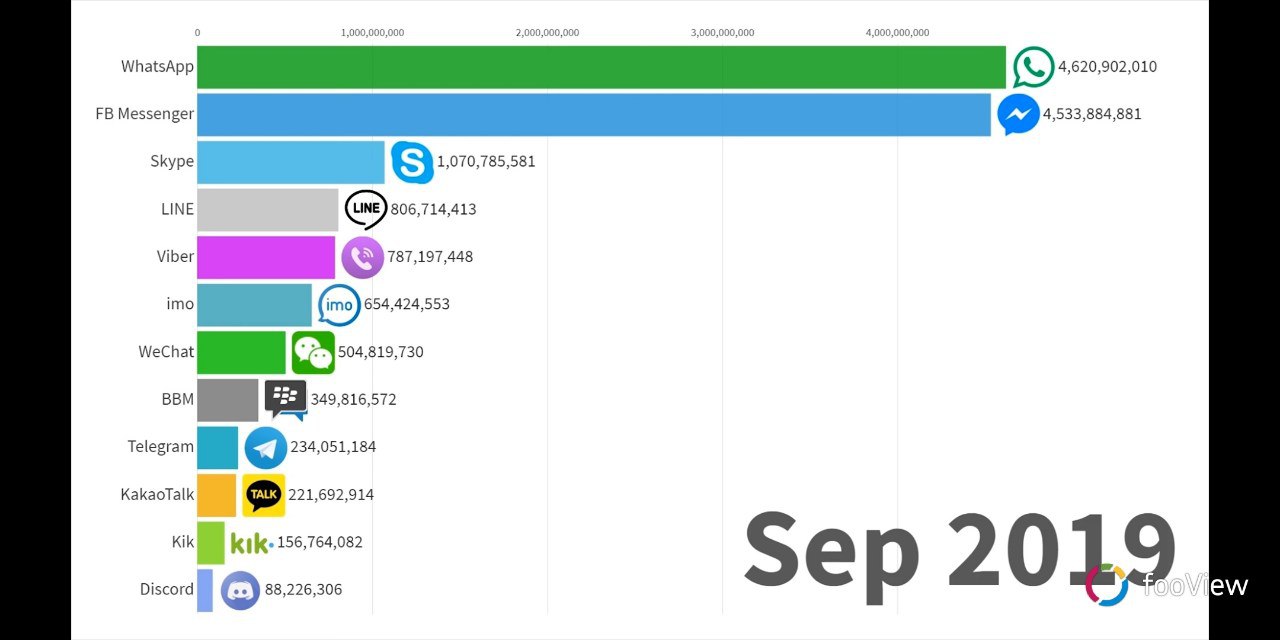Click the 2,000,000,000 axis tick label
This screenshot has width=1280, height=640.
tap(547, 33)
